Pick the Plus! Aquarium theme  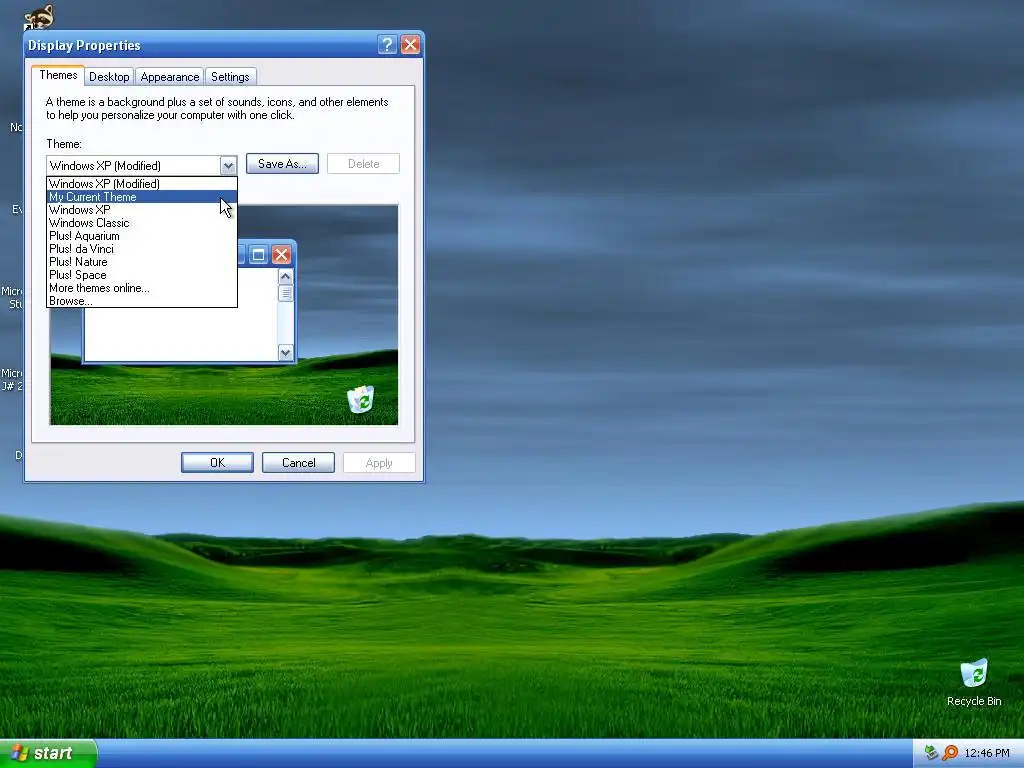(x=142, y=236)
